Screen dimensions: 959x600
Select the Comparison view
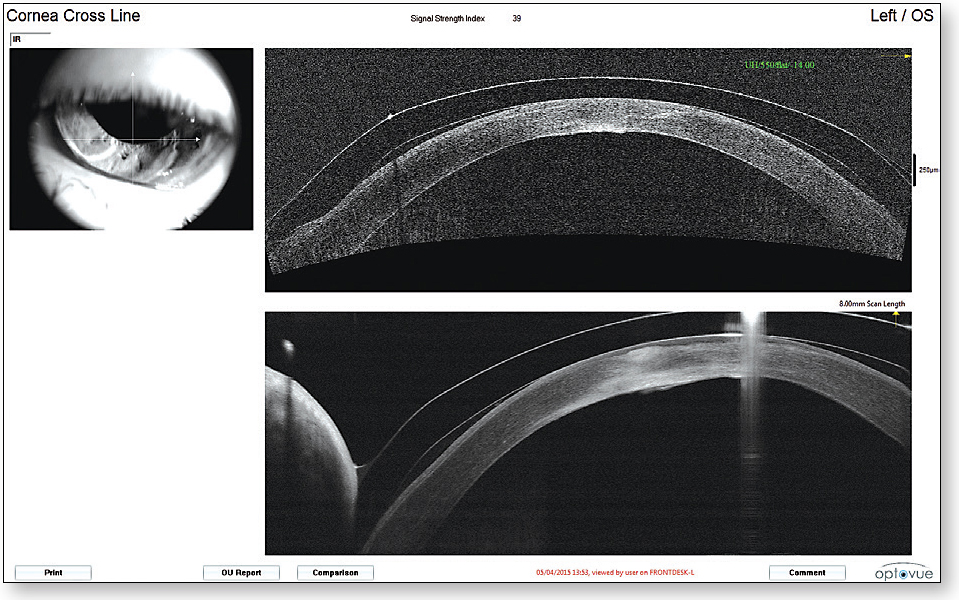[x=337, y=572]
